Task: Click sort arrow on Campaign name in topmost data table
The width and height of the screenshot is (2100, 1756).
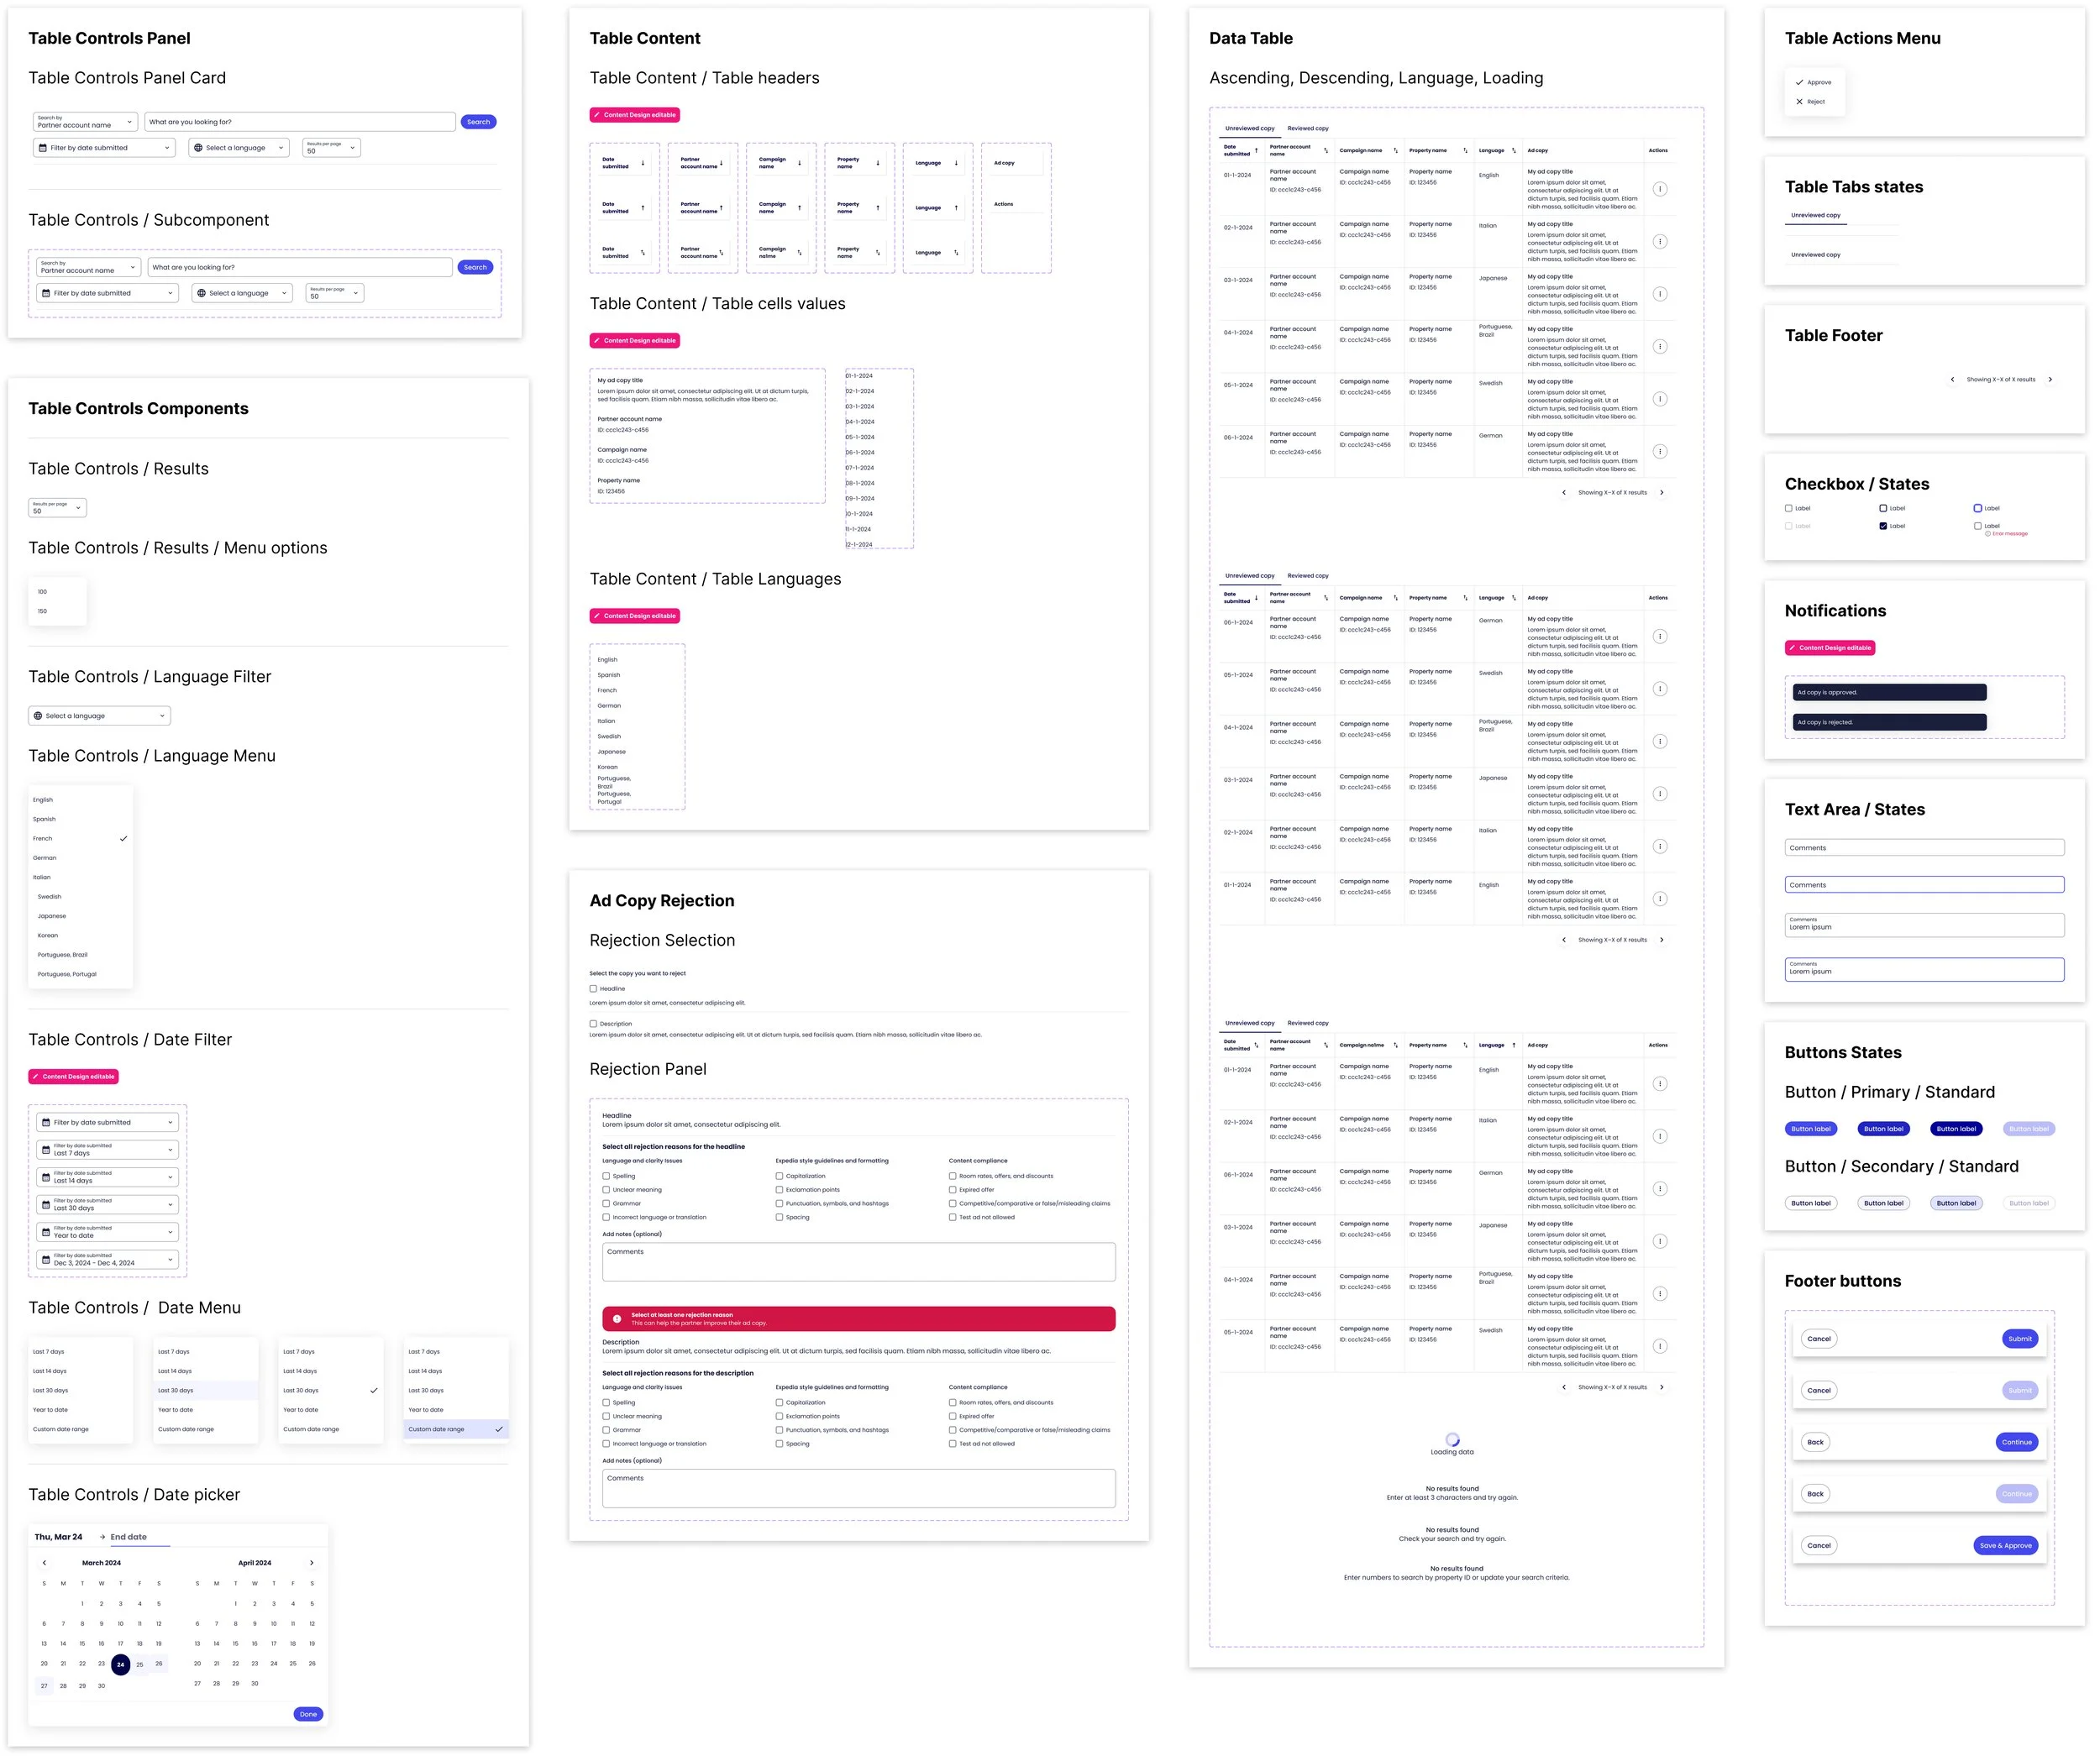Action: (x=1396, y=151)
